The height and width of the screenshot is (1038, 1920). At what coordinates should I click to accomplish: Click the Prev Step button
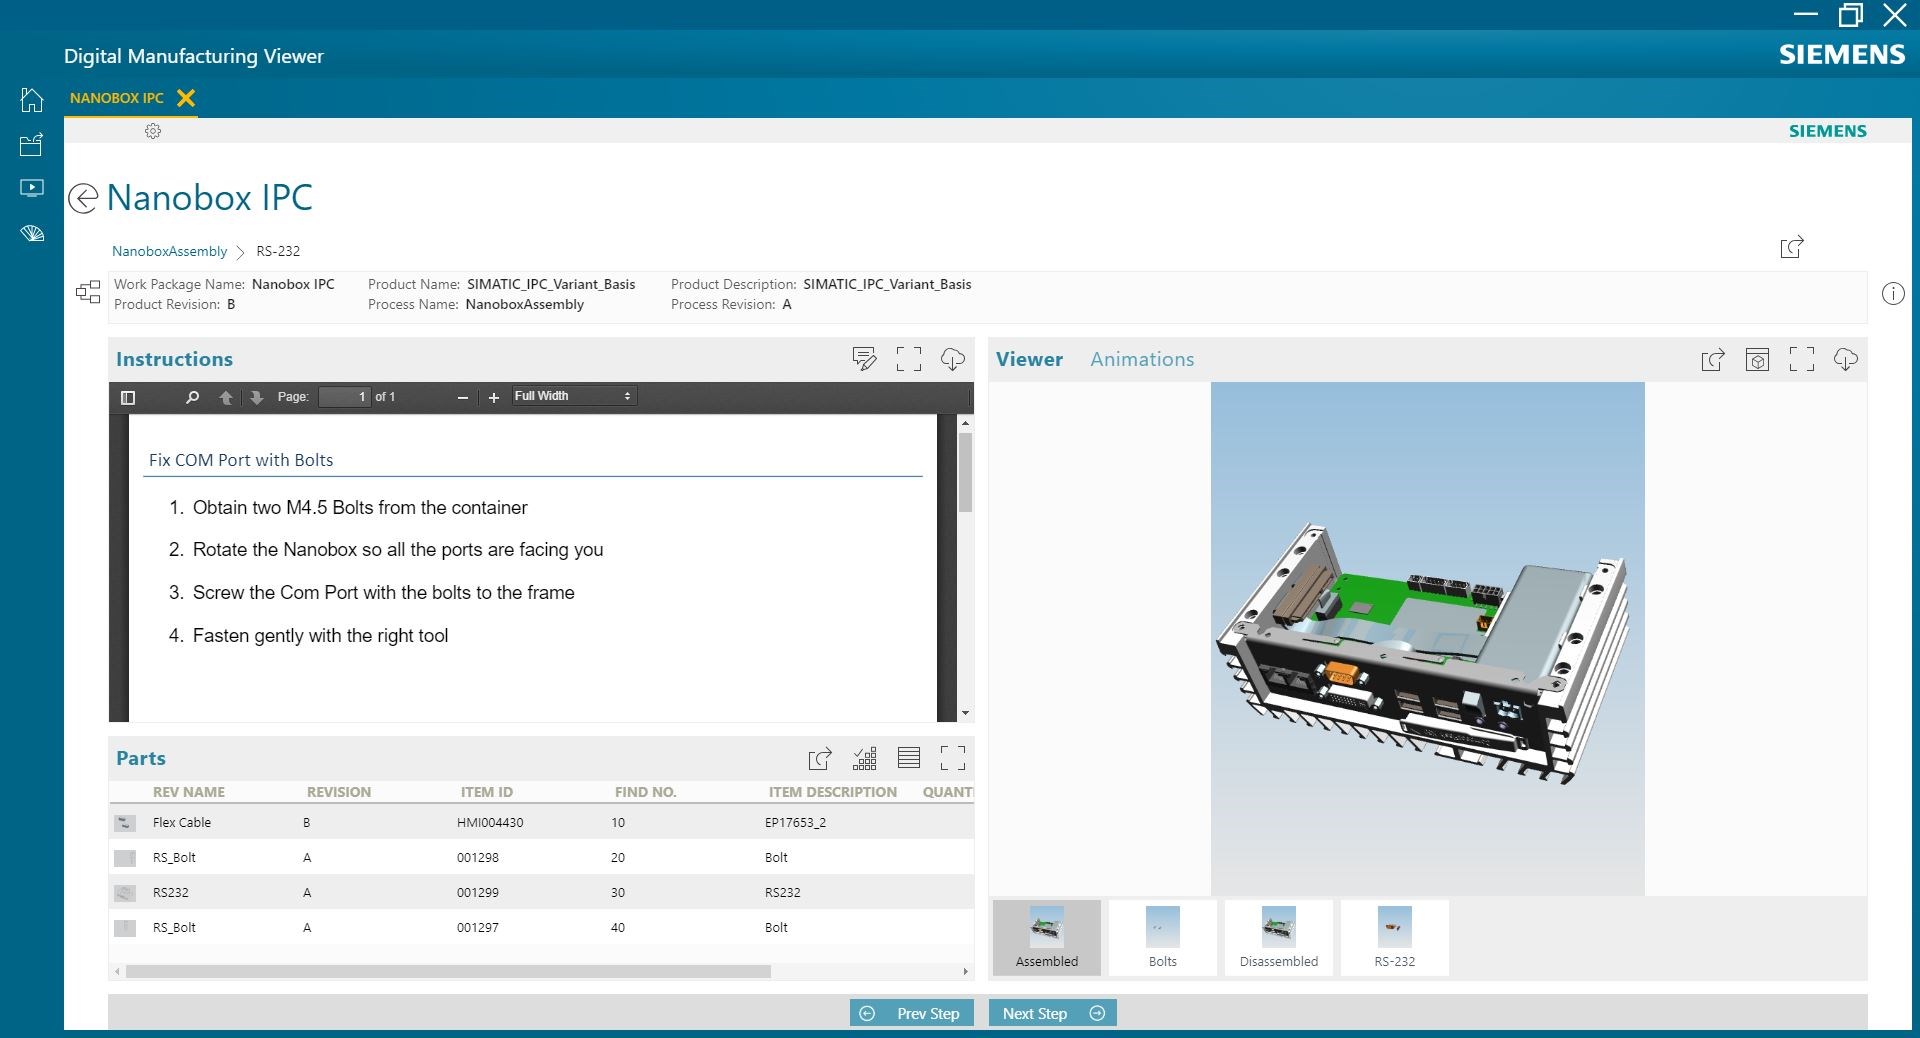[x=912, y=1013]
